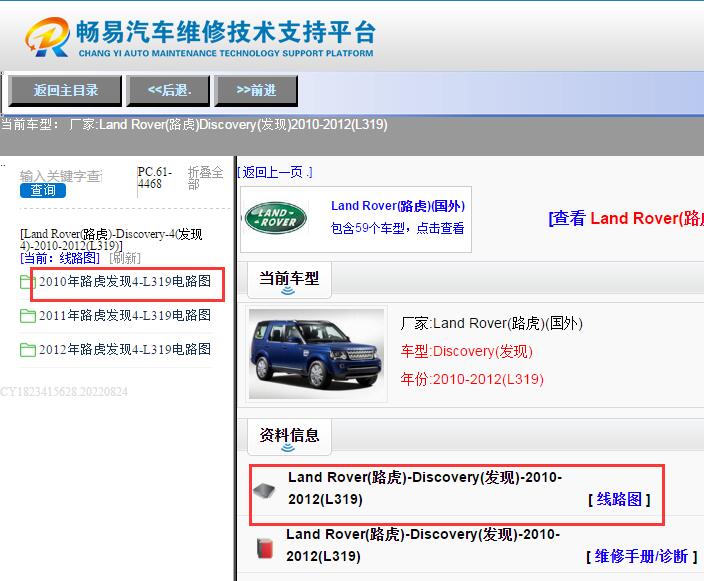Focus the keyword search input field
The width and height of the screenshot is (704, 581).
61,176
